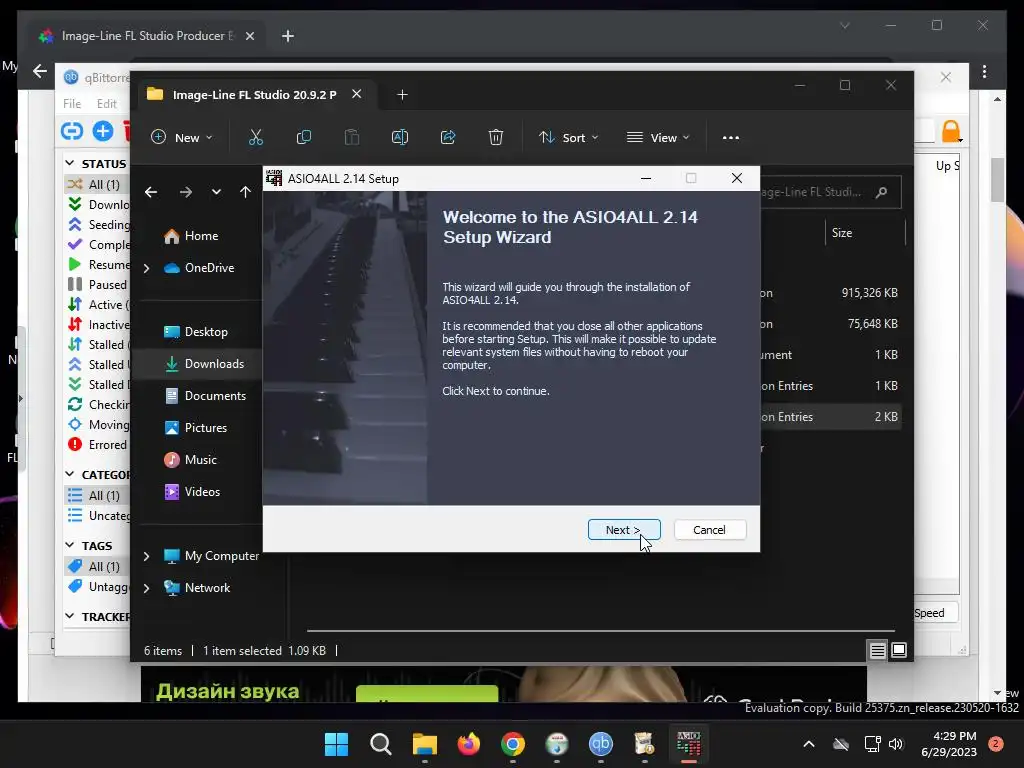
Task: Open qBittorrent from taskbar
Action: [601, 744]
